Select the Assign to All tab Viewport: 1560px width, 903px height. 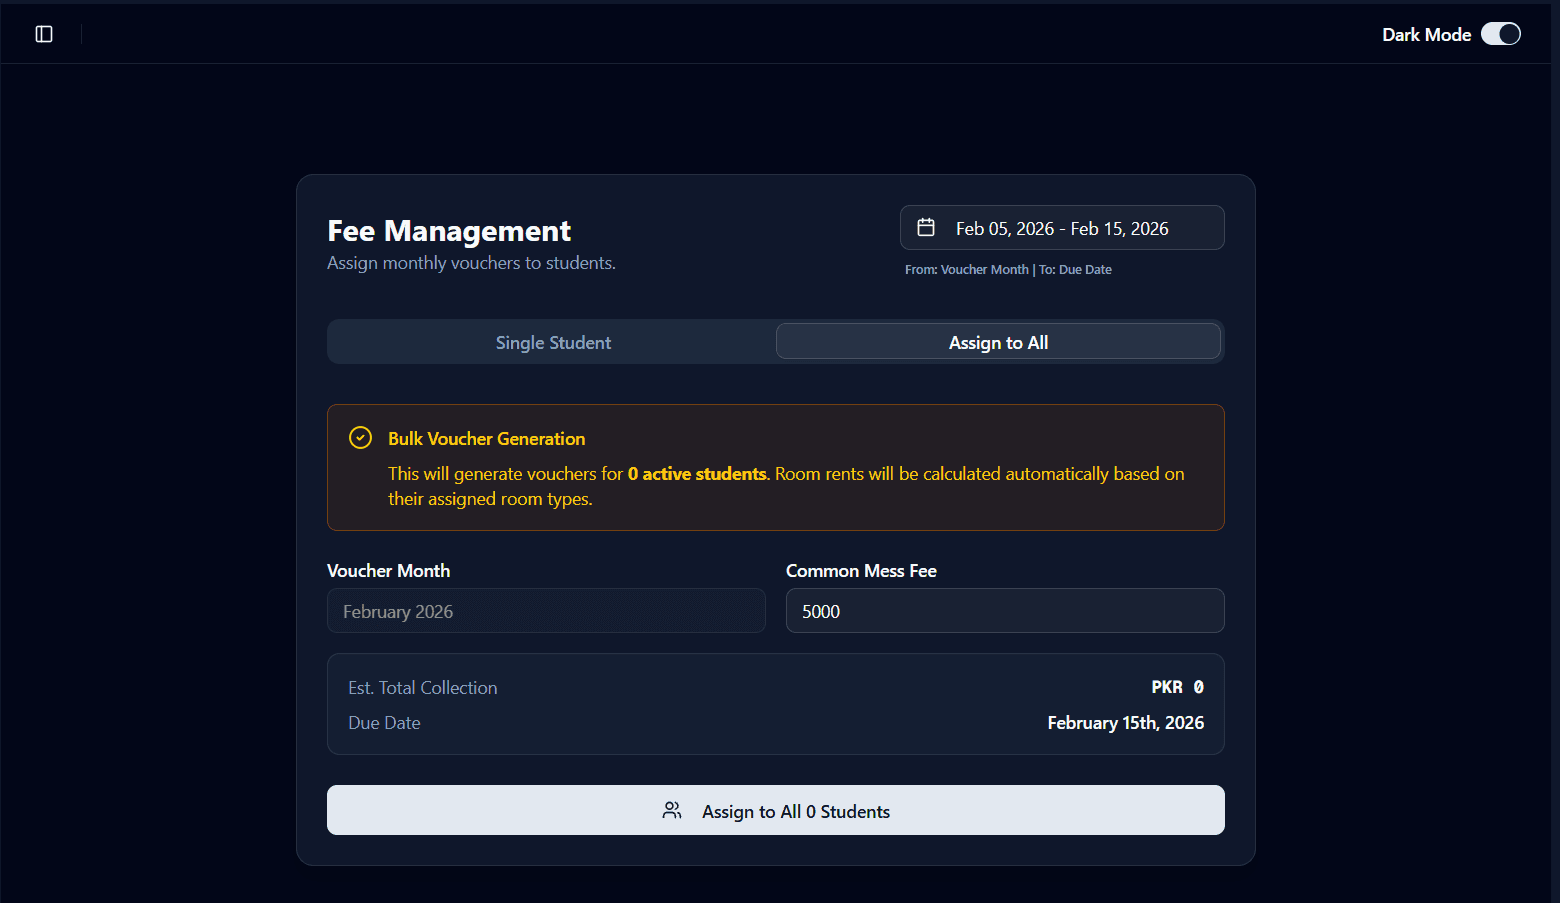pyautogui.click(x=997, y=342)
